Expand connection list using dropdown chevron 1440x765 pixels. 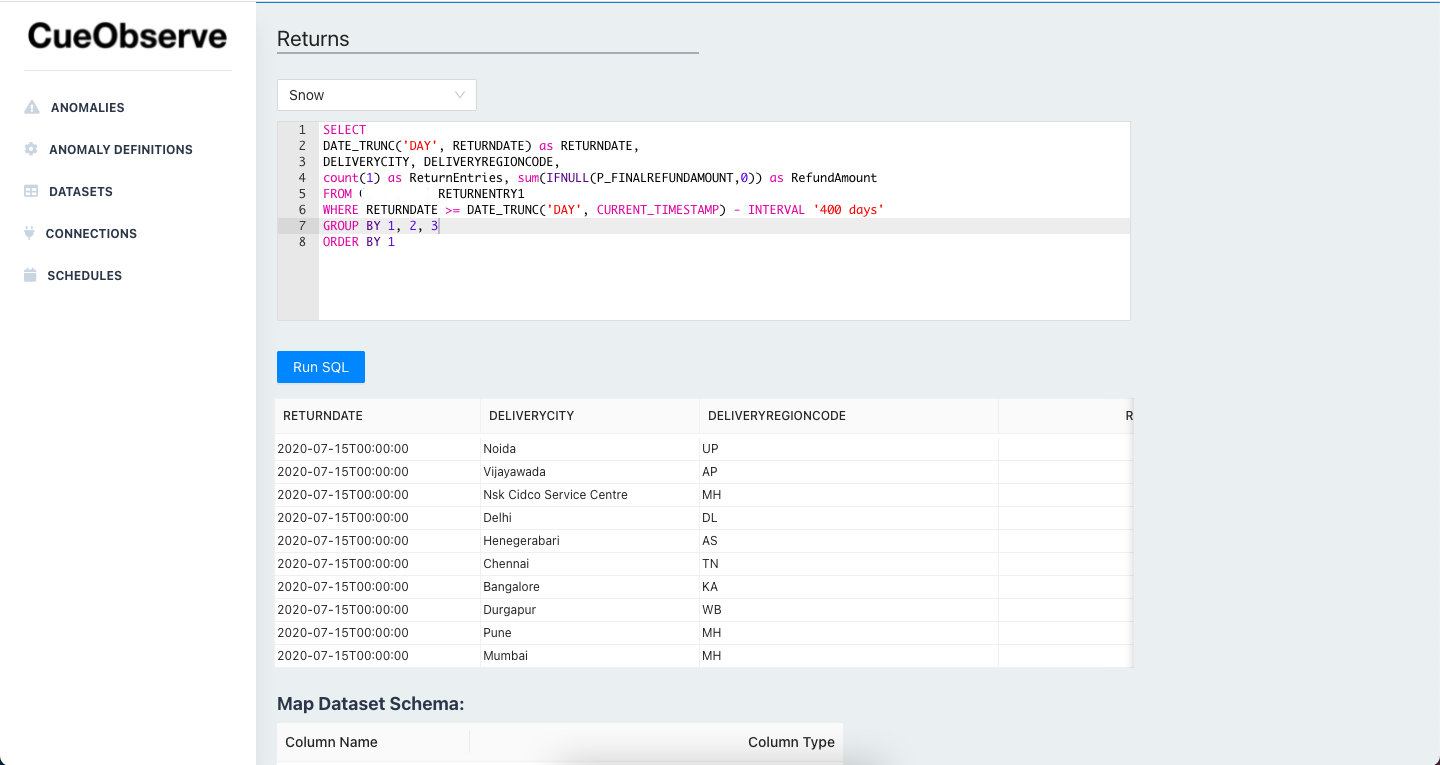(x=460, y=95)
